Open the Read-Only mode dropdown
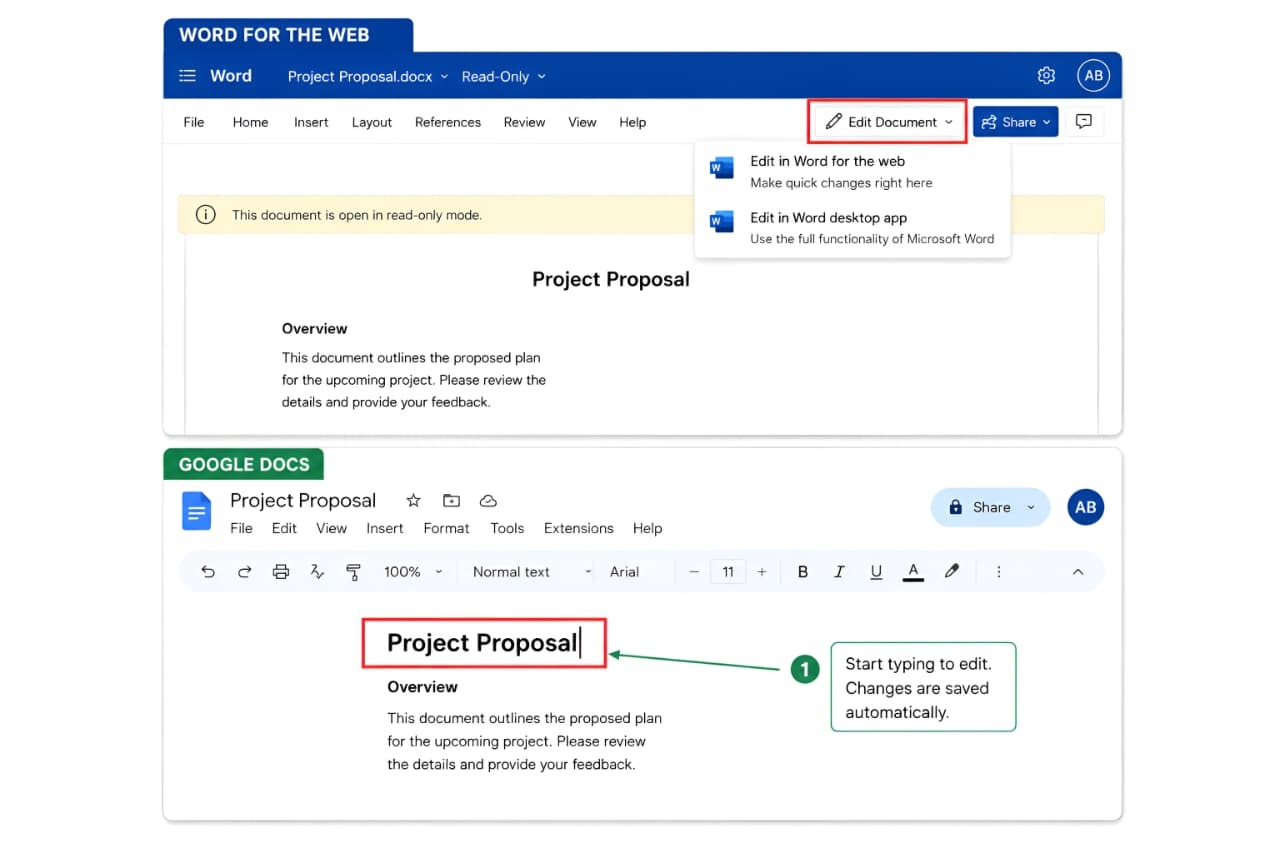Screen dimensions: 1280x853 click(504, 77)
